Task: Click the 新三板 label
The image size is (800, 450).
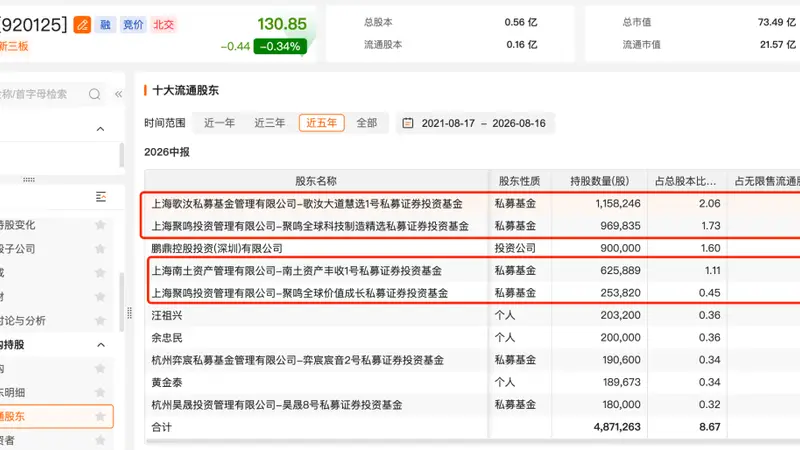Action: click(x=14, y=46)
